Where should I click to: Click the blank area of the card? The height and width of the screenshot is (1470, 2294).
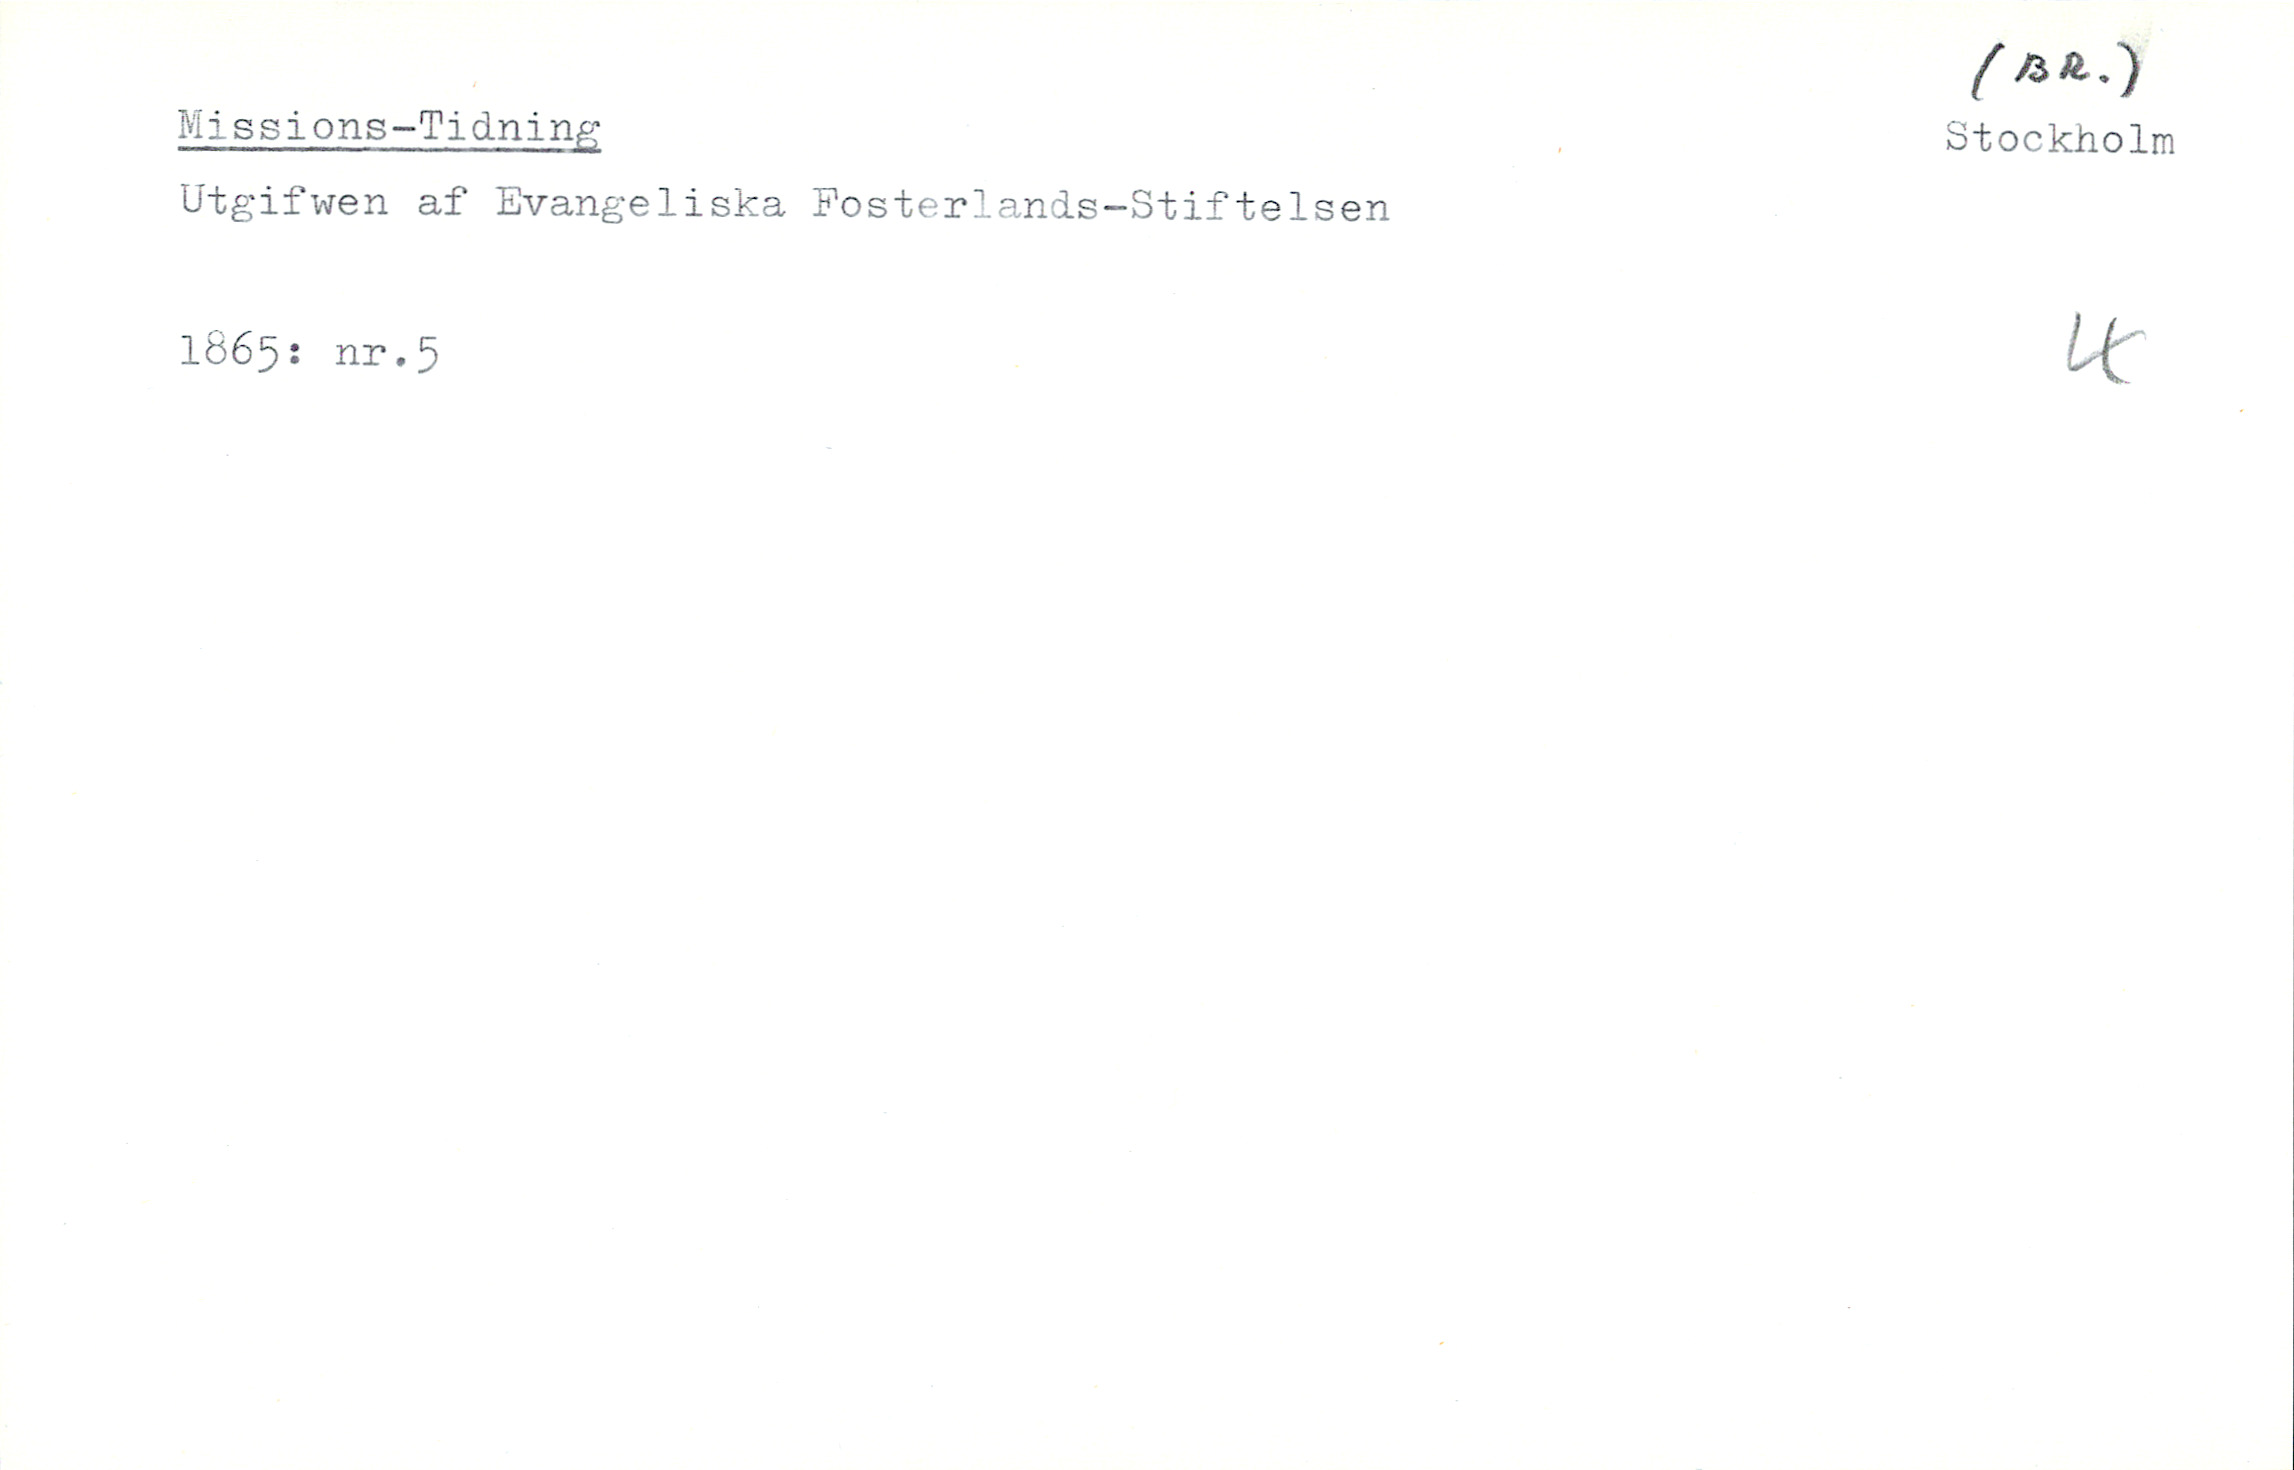pyautogui.click(x=1147, y=900)
